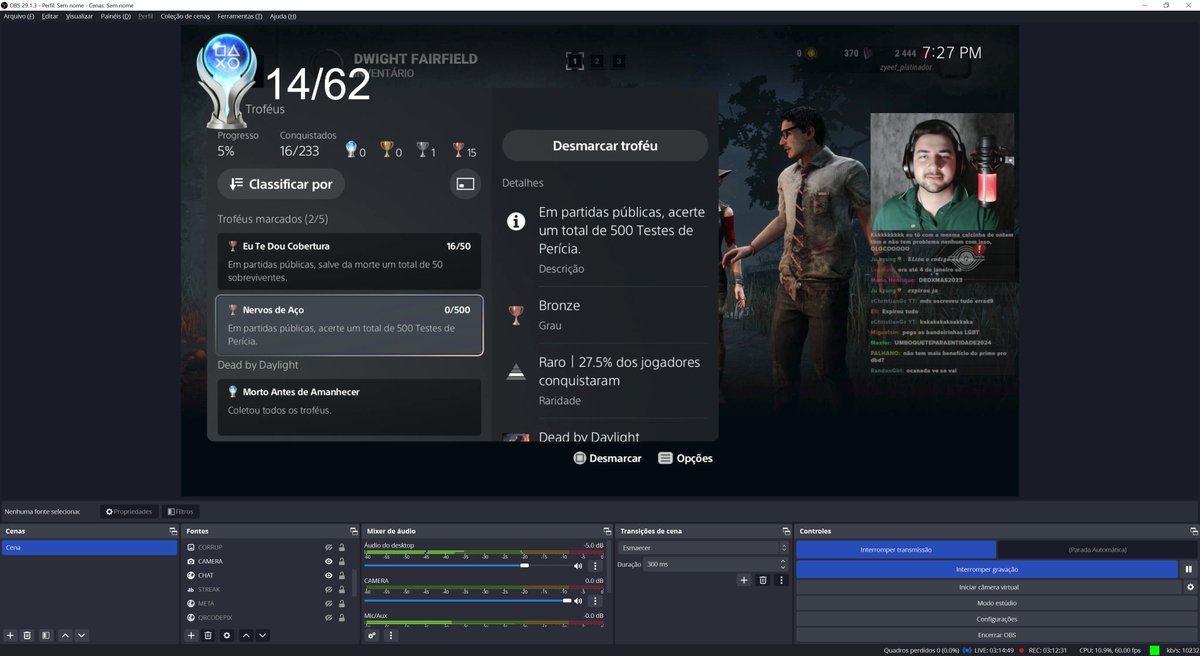Select the Cena scene in the Cenas list
1200x656 pixels.
coord(90,548)
